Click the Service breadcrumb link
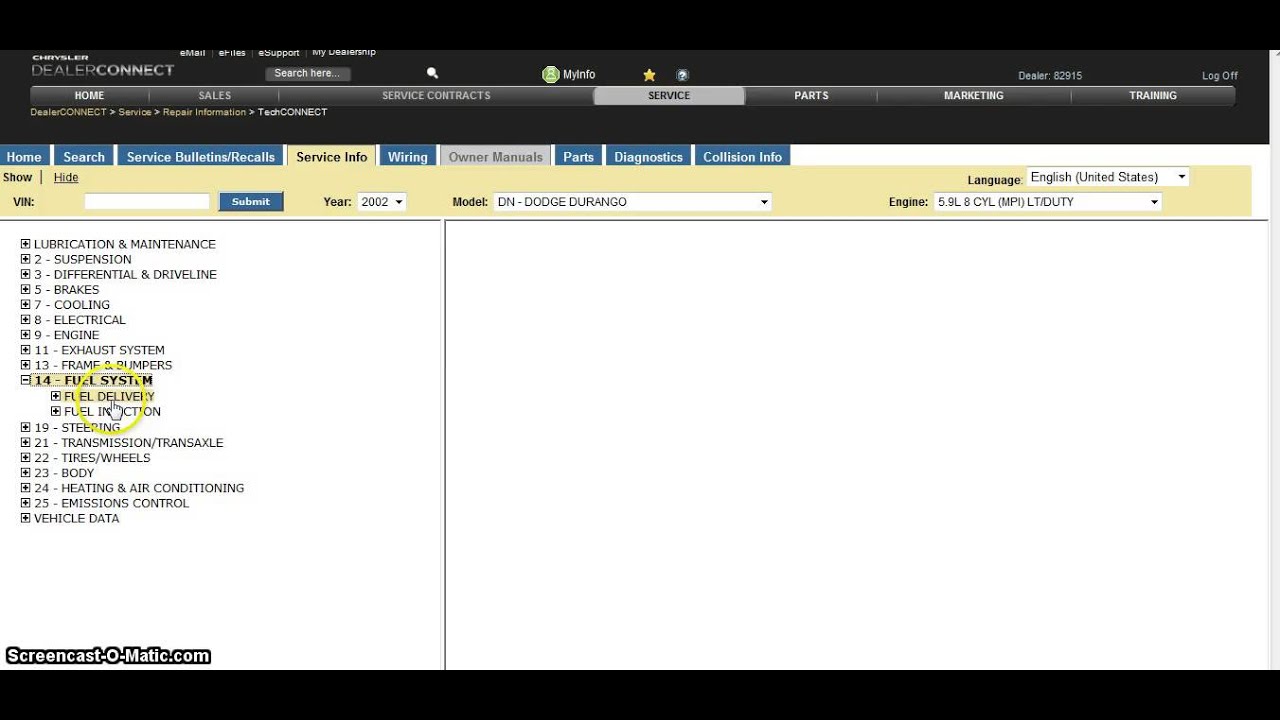The image size is (1280, 720). click(x=135, y=112)
